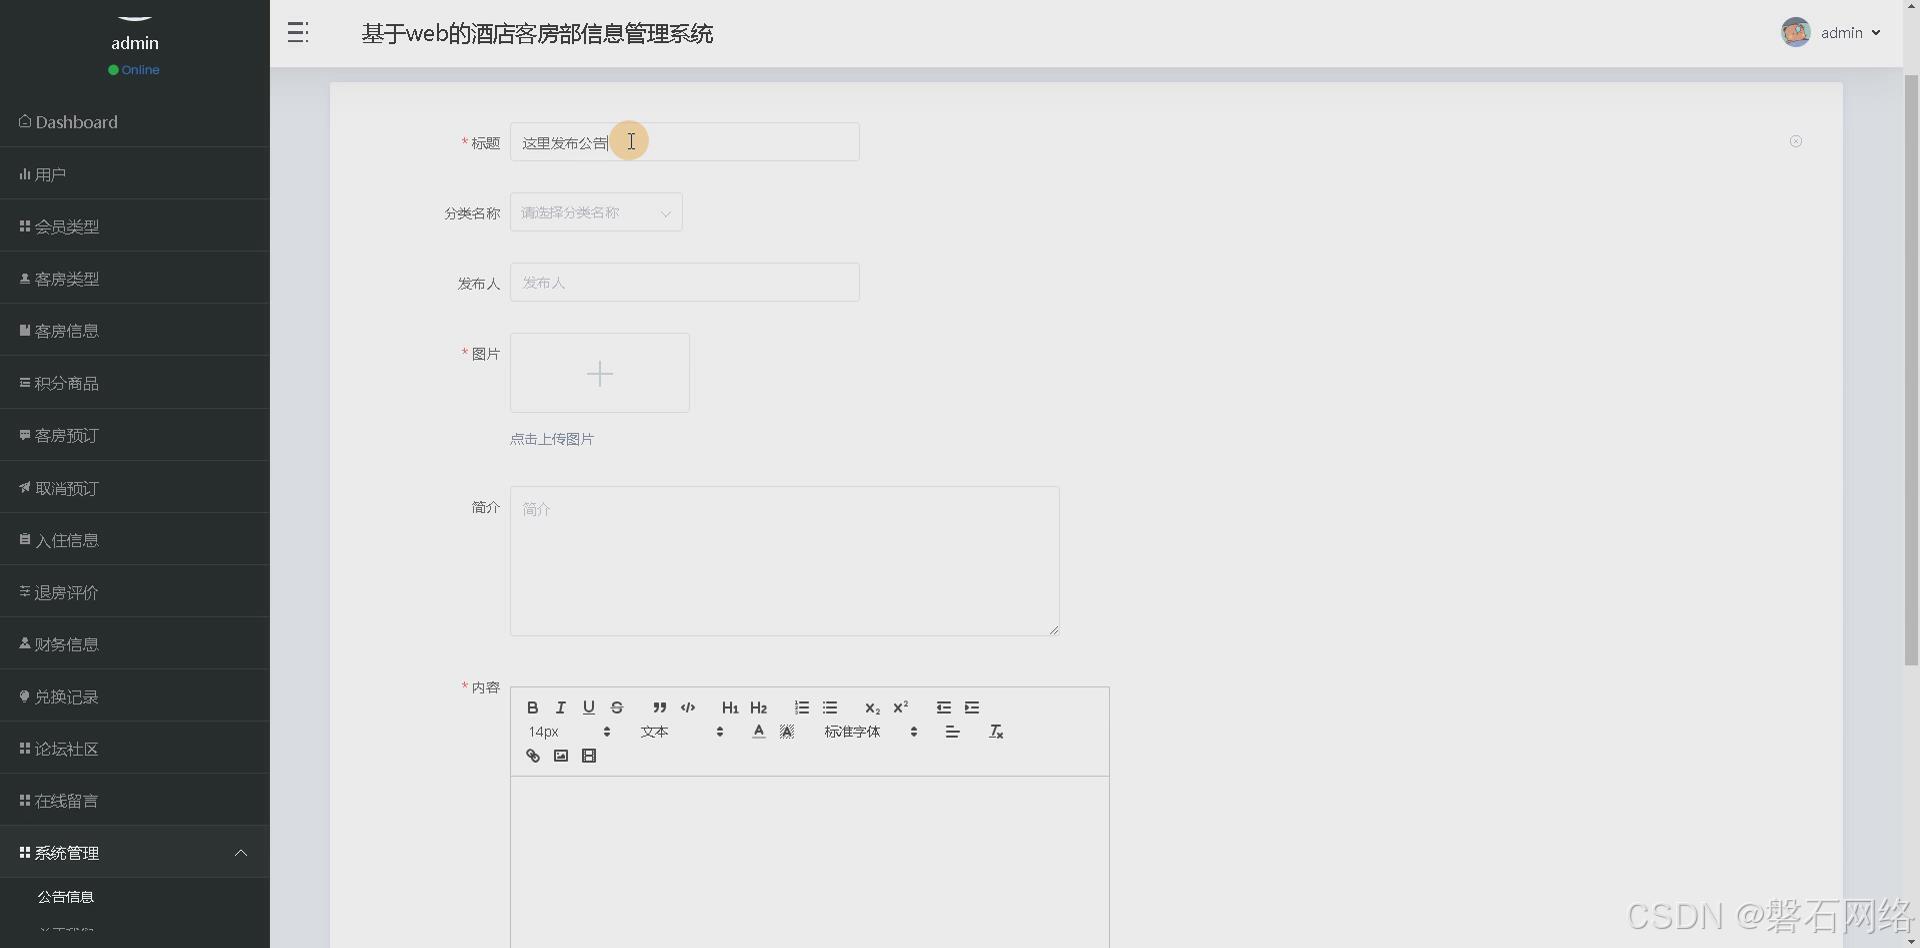This screenshot has width=1920, height=948.
Task: Open the admin account dropdown
Action: point(1843,32)
